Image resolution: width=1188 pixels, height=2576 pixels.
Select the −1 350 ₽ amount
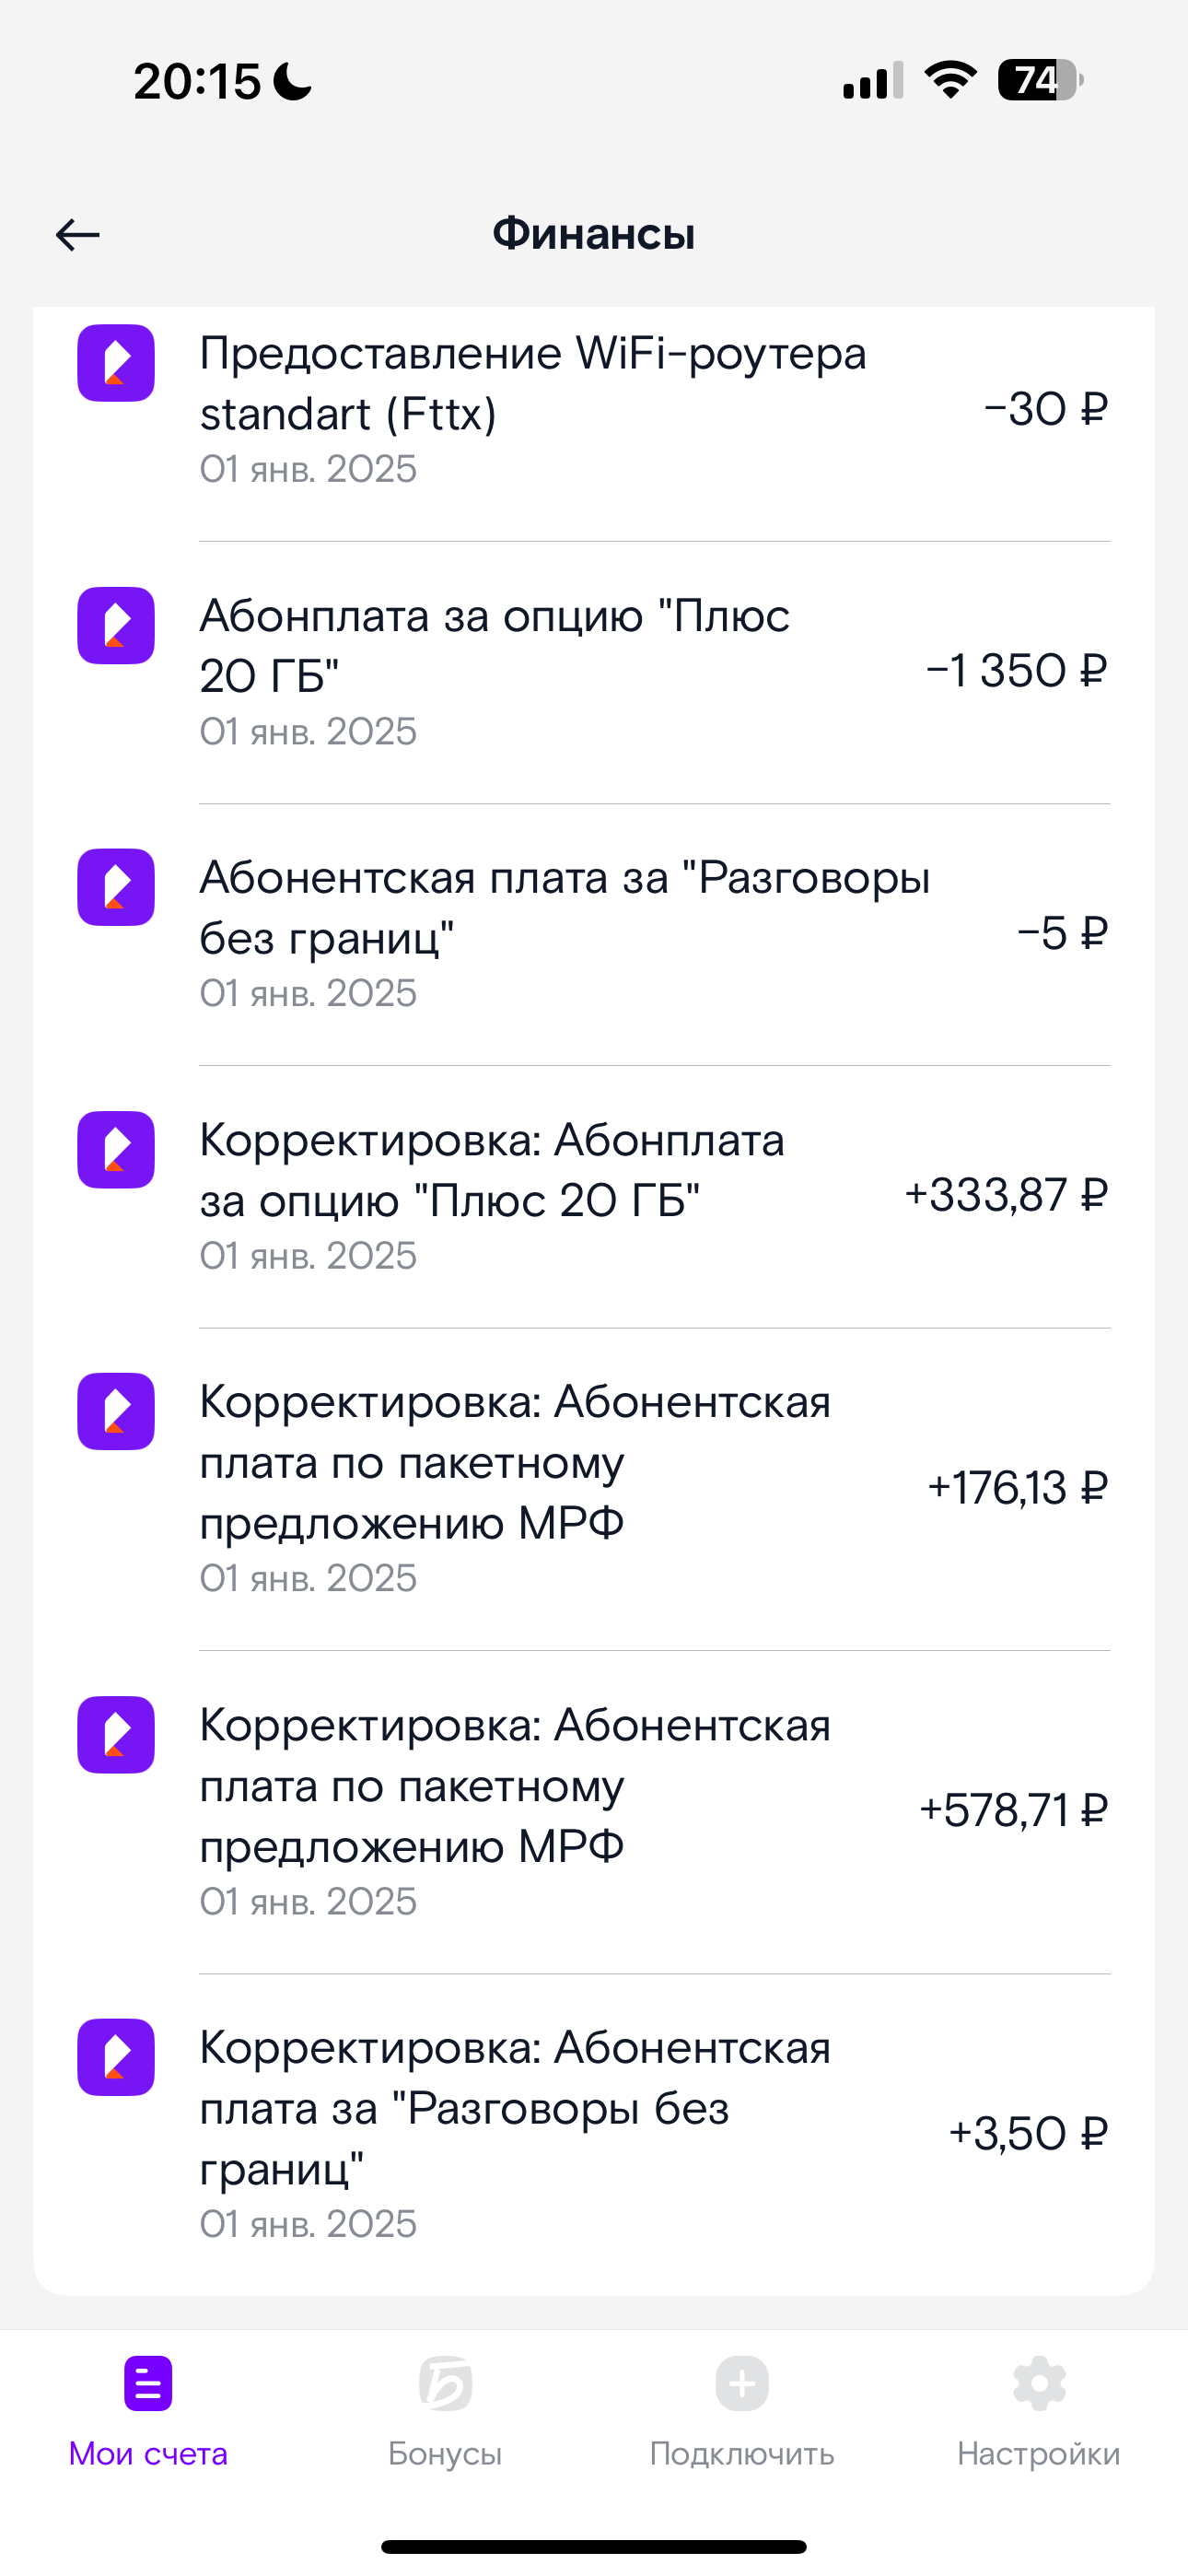1016,671
